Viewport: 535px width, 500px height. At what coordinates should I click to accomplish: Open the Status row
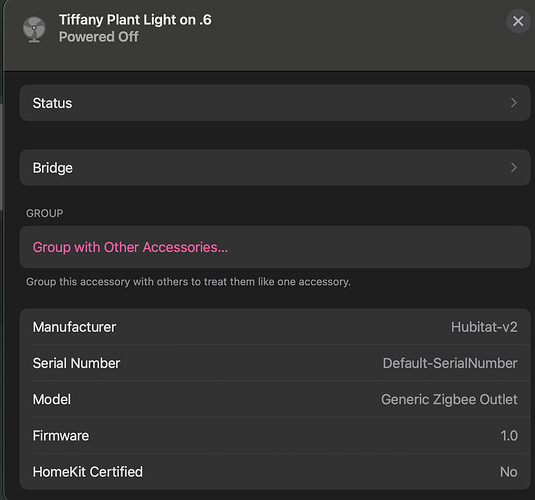click(x=275, y=103)
